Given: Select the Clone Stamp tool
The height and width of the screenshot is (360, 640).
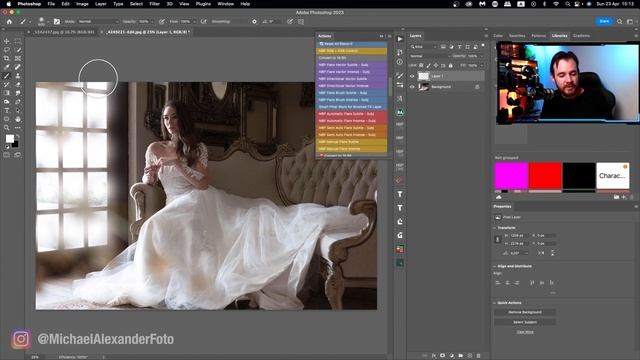Looking at the screenshot, I should (x=18, y=76).
